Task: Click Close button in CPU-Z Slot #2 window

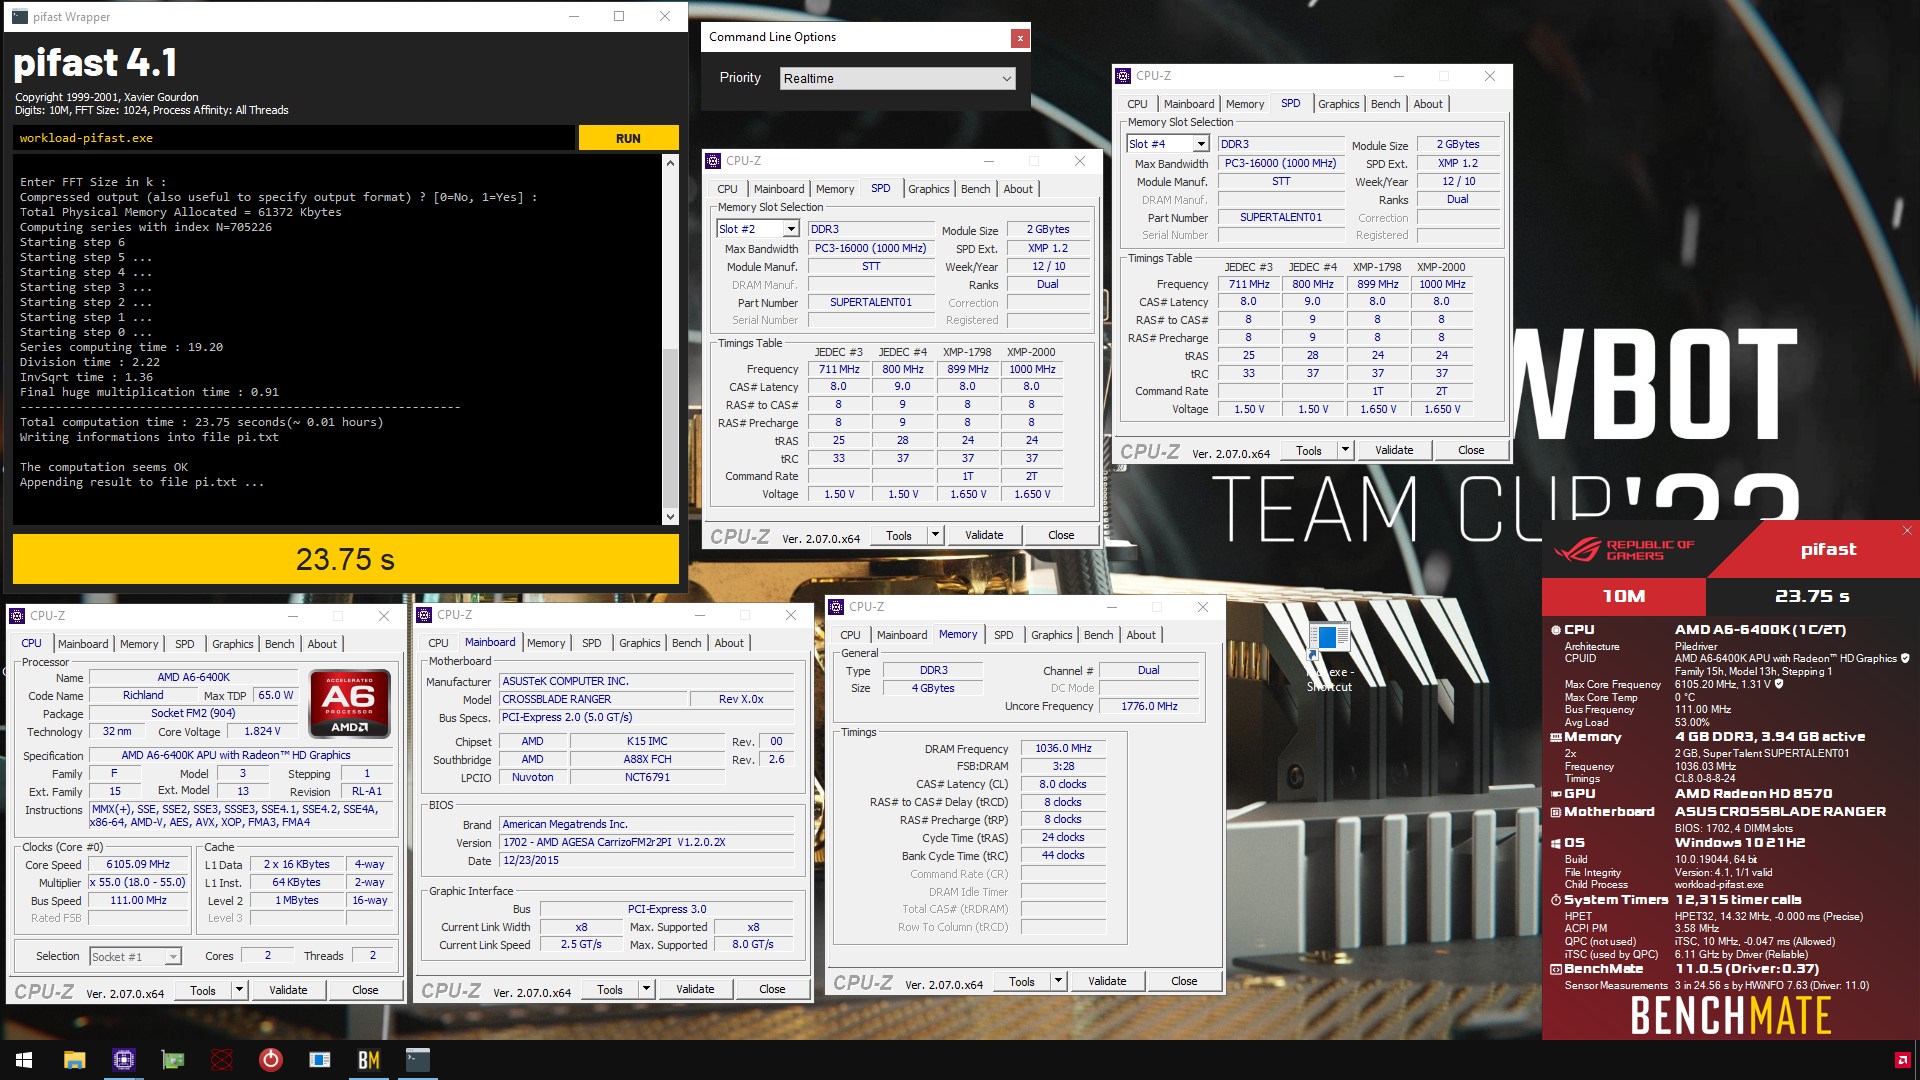Action: click(1061, 535)
